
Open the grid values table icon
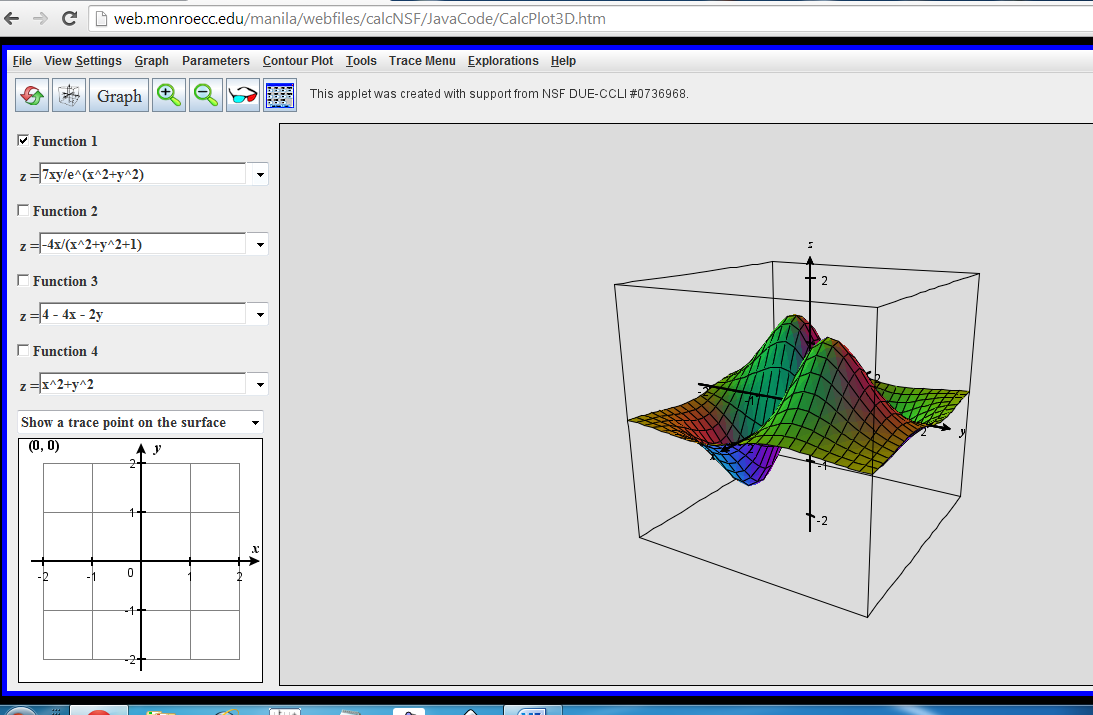279,94
